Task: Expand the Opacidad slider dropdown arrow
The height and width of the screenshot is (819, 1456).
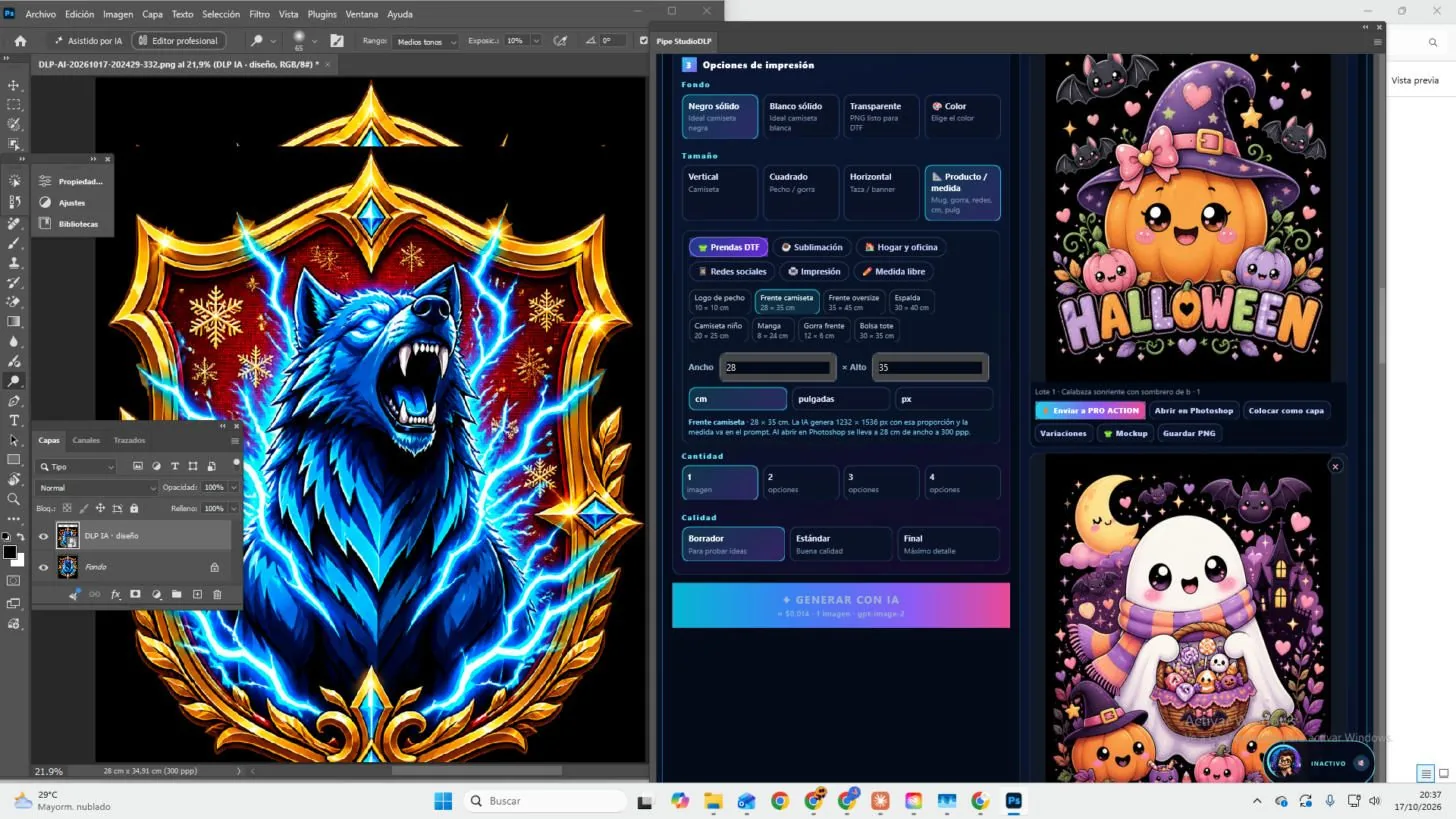Action: click(x=233, y=487)
